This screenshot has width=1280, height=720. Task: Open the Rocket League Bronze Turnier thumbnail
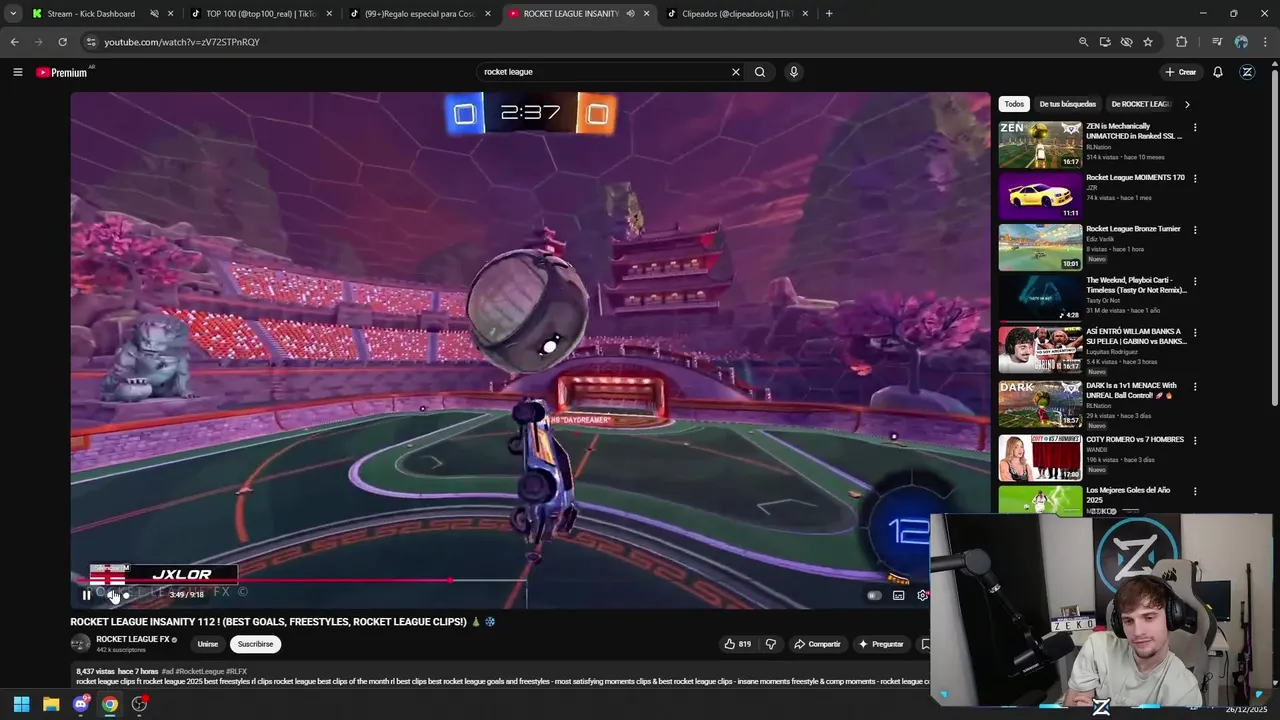1040,247
